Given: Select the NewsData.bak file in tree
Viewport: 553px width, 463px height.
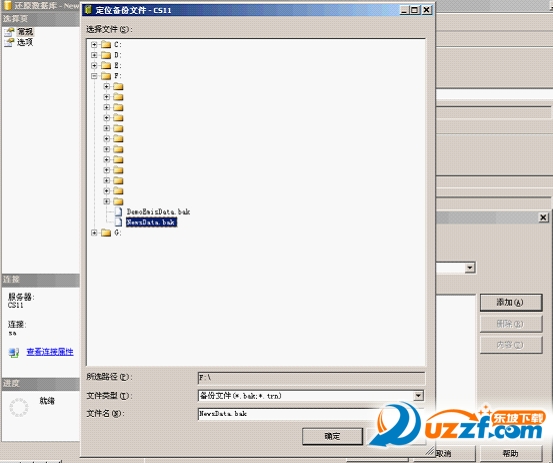Looking at the screenshot, I should coord(151,222).
